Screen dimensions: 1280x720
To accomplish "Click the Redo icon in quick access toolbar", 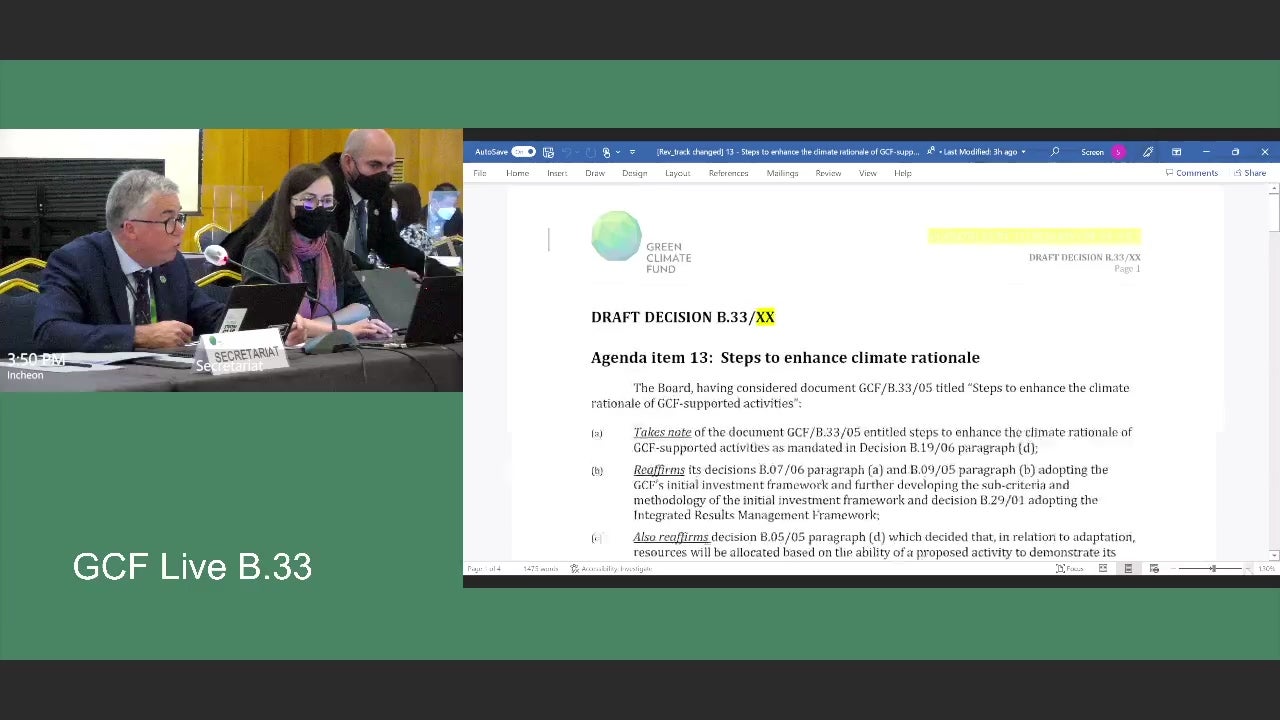I will coord(590,152).
